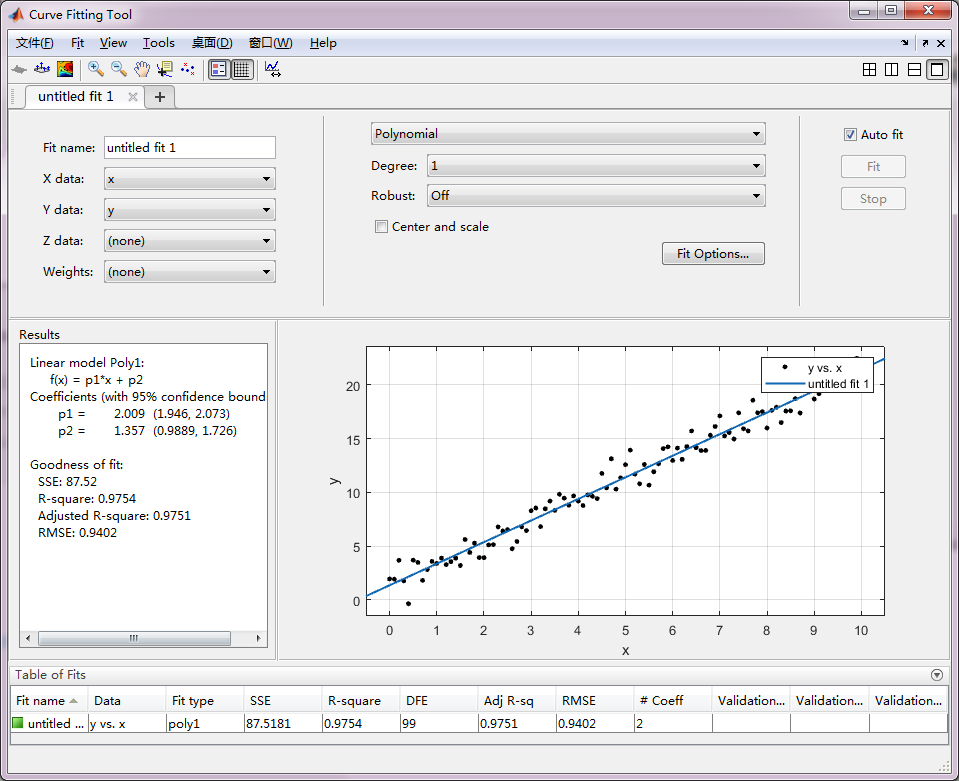Click the Adjust Axes Limits icon
Image resolution: width=959 pixels, height=781 pixels.
[x=273, y=69]
